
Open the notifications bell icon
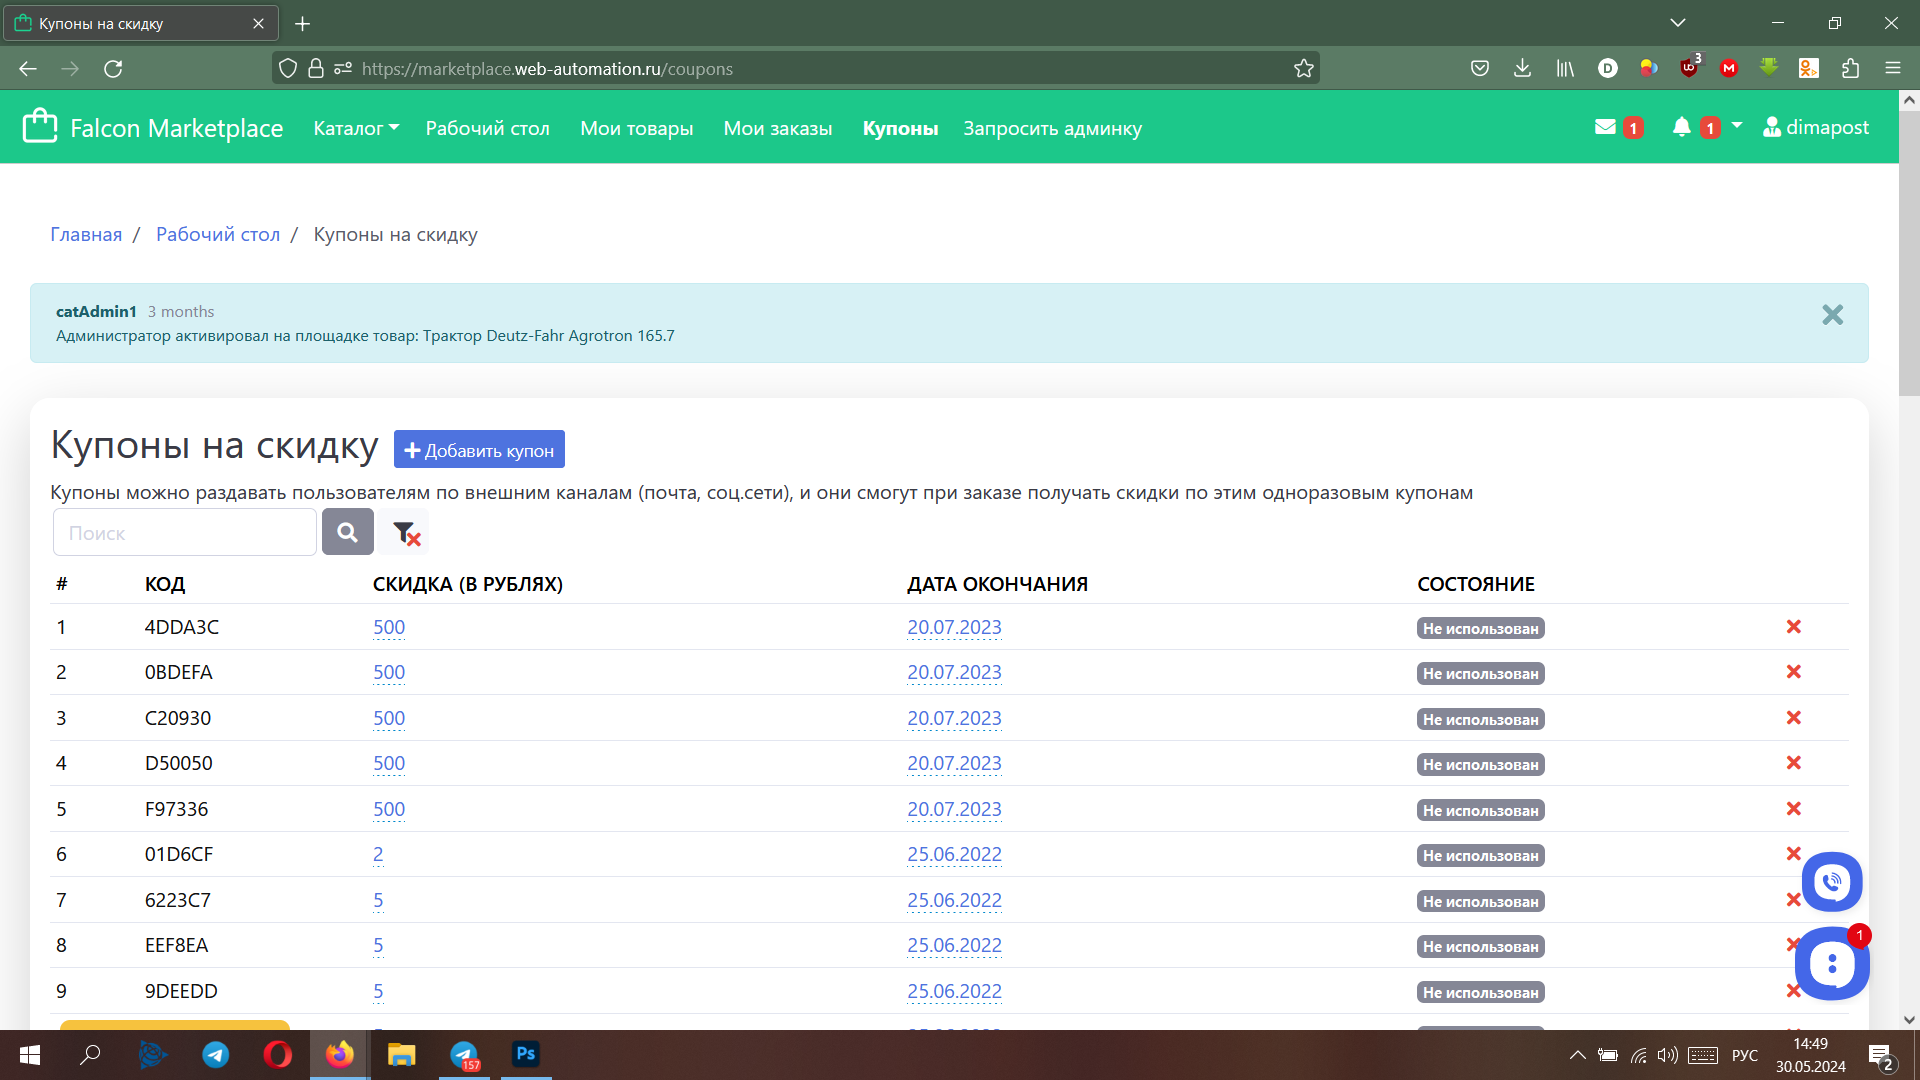[x=1682, y=127]
